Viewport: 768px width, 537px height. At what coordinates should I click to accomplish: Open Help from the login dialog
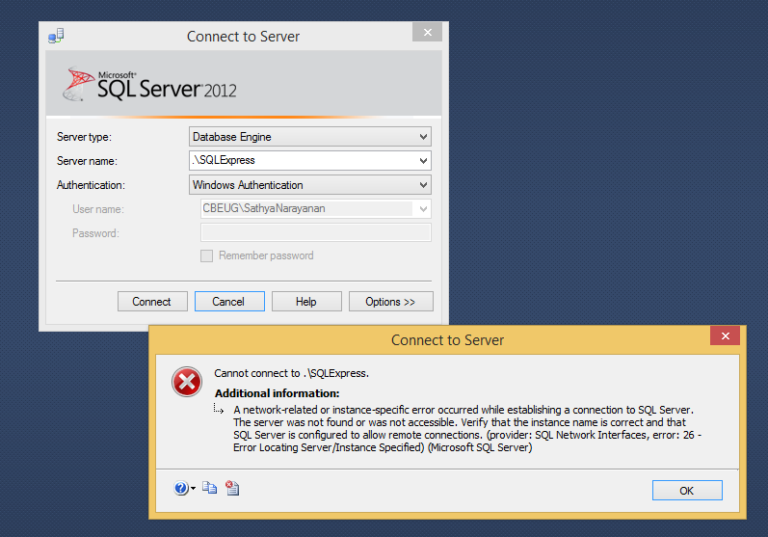pyautogui.click(x=307, y=301)
